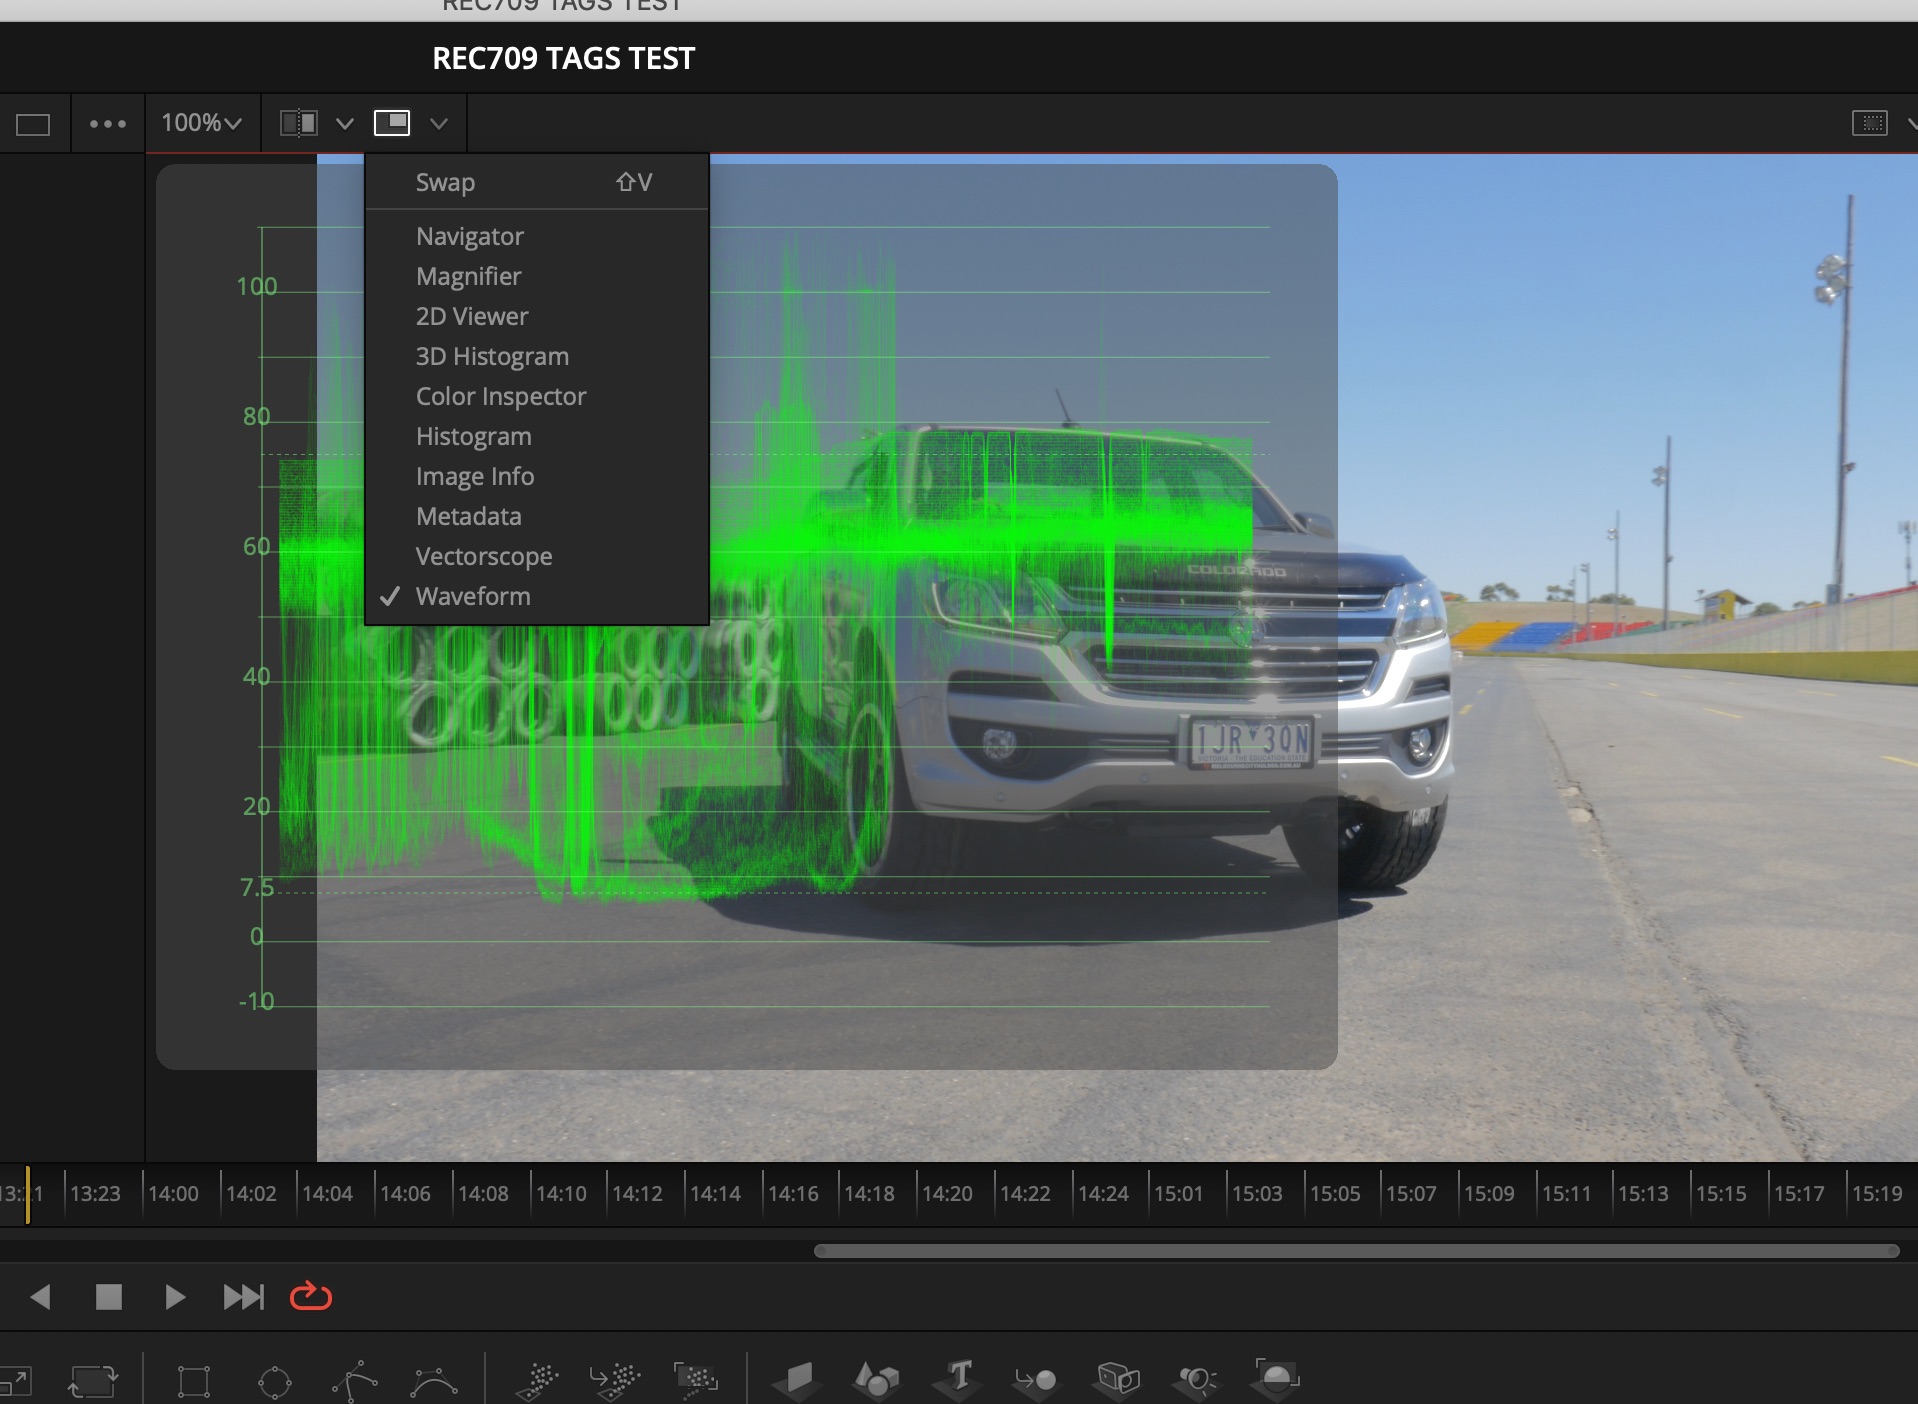
Task: Click the single viewer layout icon
Action: coord(33,124)
